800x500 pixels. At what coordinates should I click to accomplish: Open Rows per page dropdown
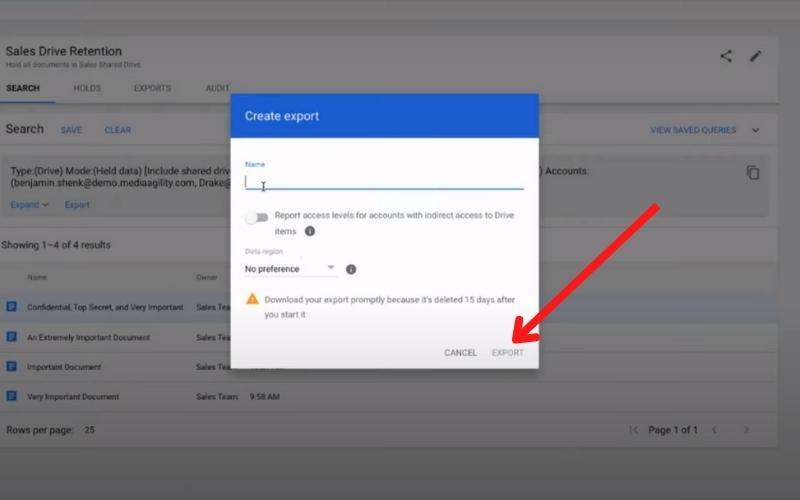89,430
